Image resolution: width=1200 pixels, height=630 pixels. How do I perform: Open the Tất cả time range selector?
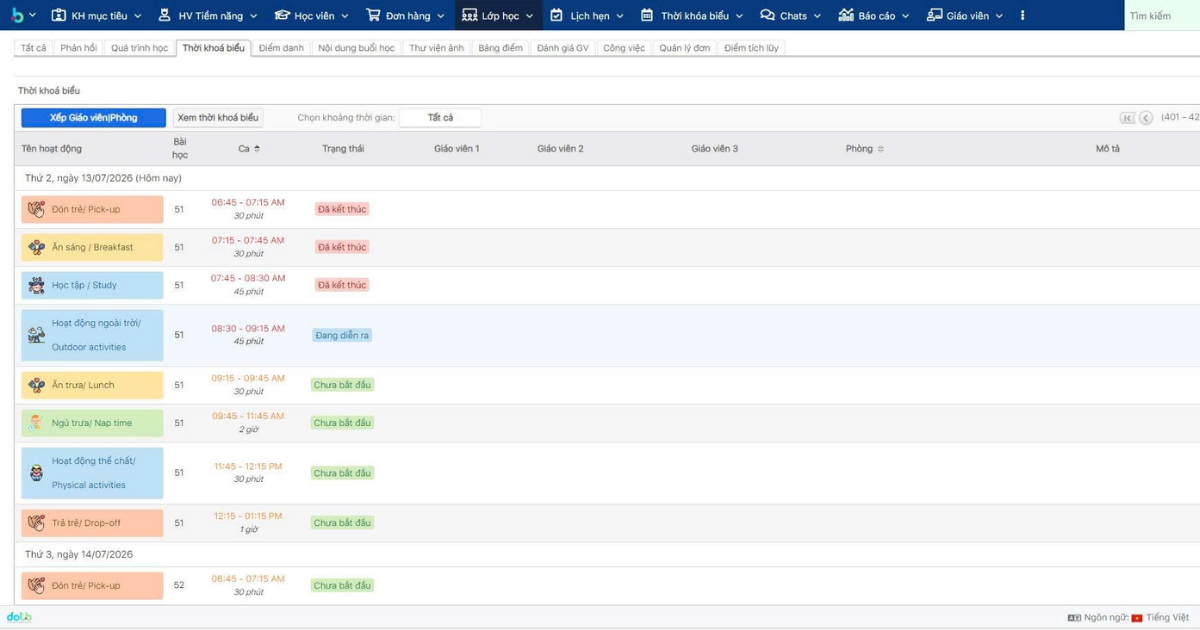[440, 118]
